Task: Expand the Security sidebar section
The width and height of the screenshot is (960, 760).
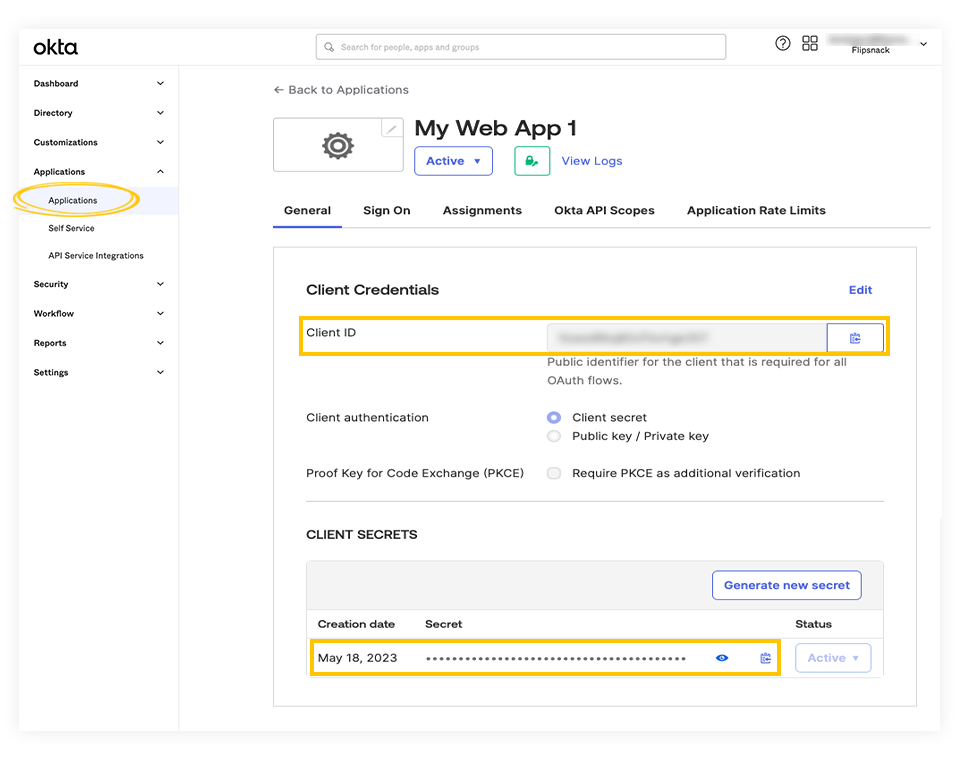Action: 99,284
